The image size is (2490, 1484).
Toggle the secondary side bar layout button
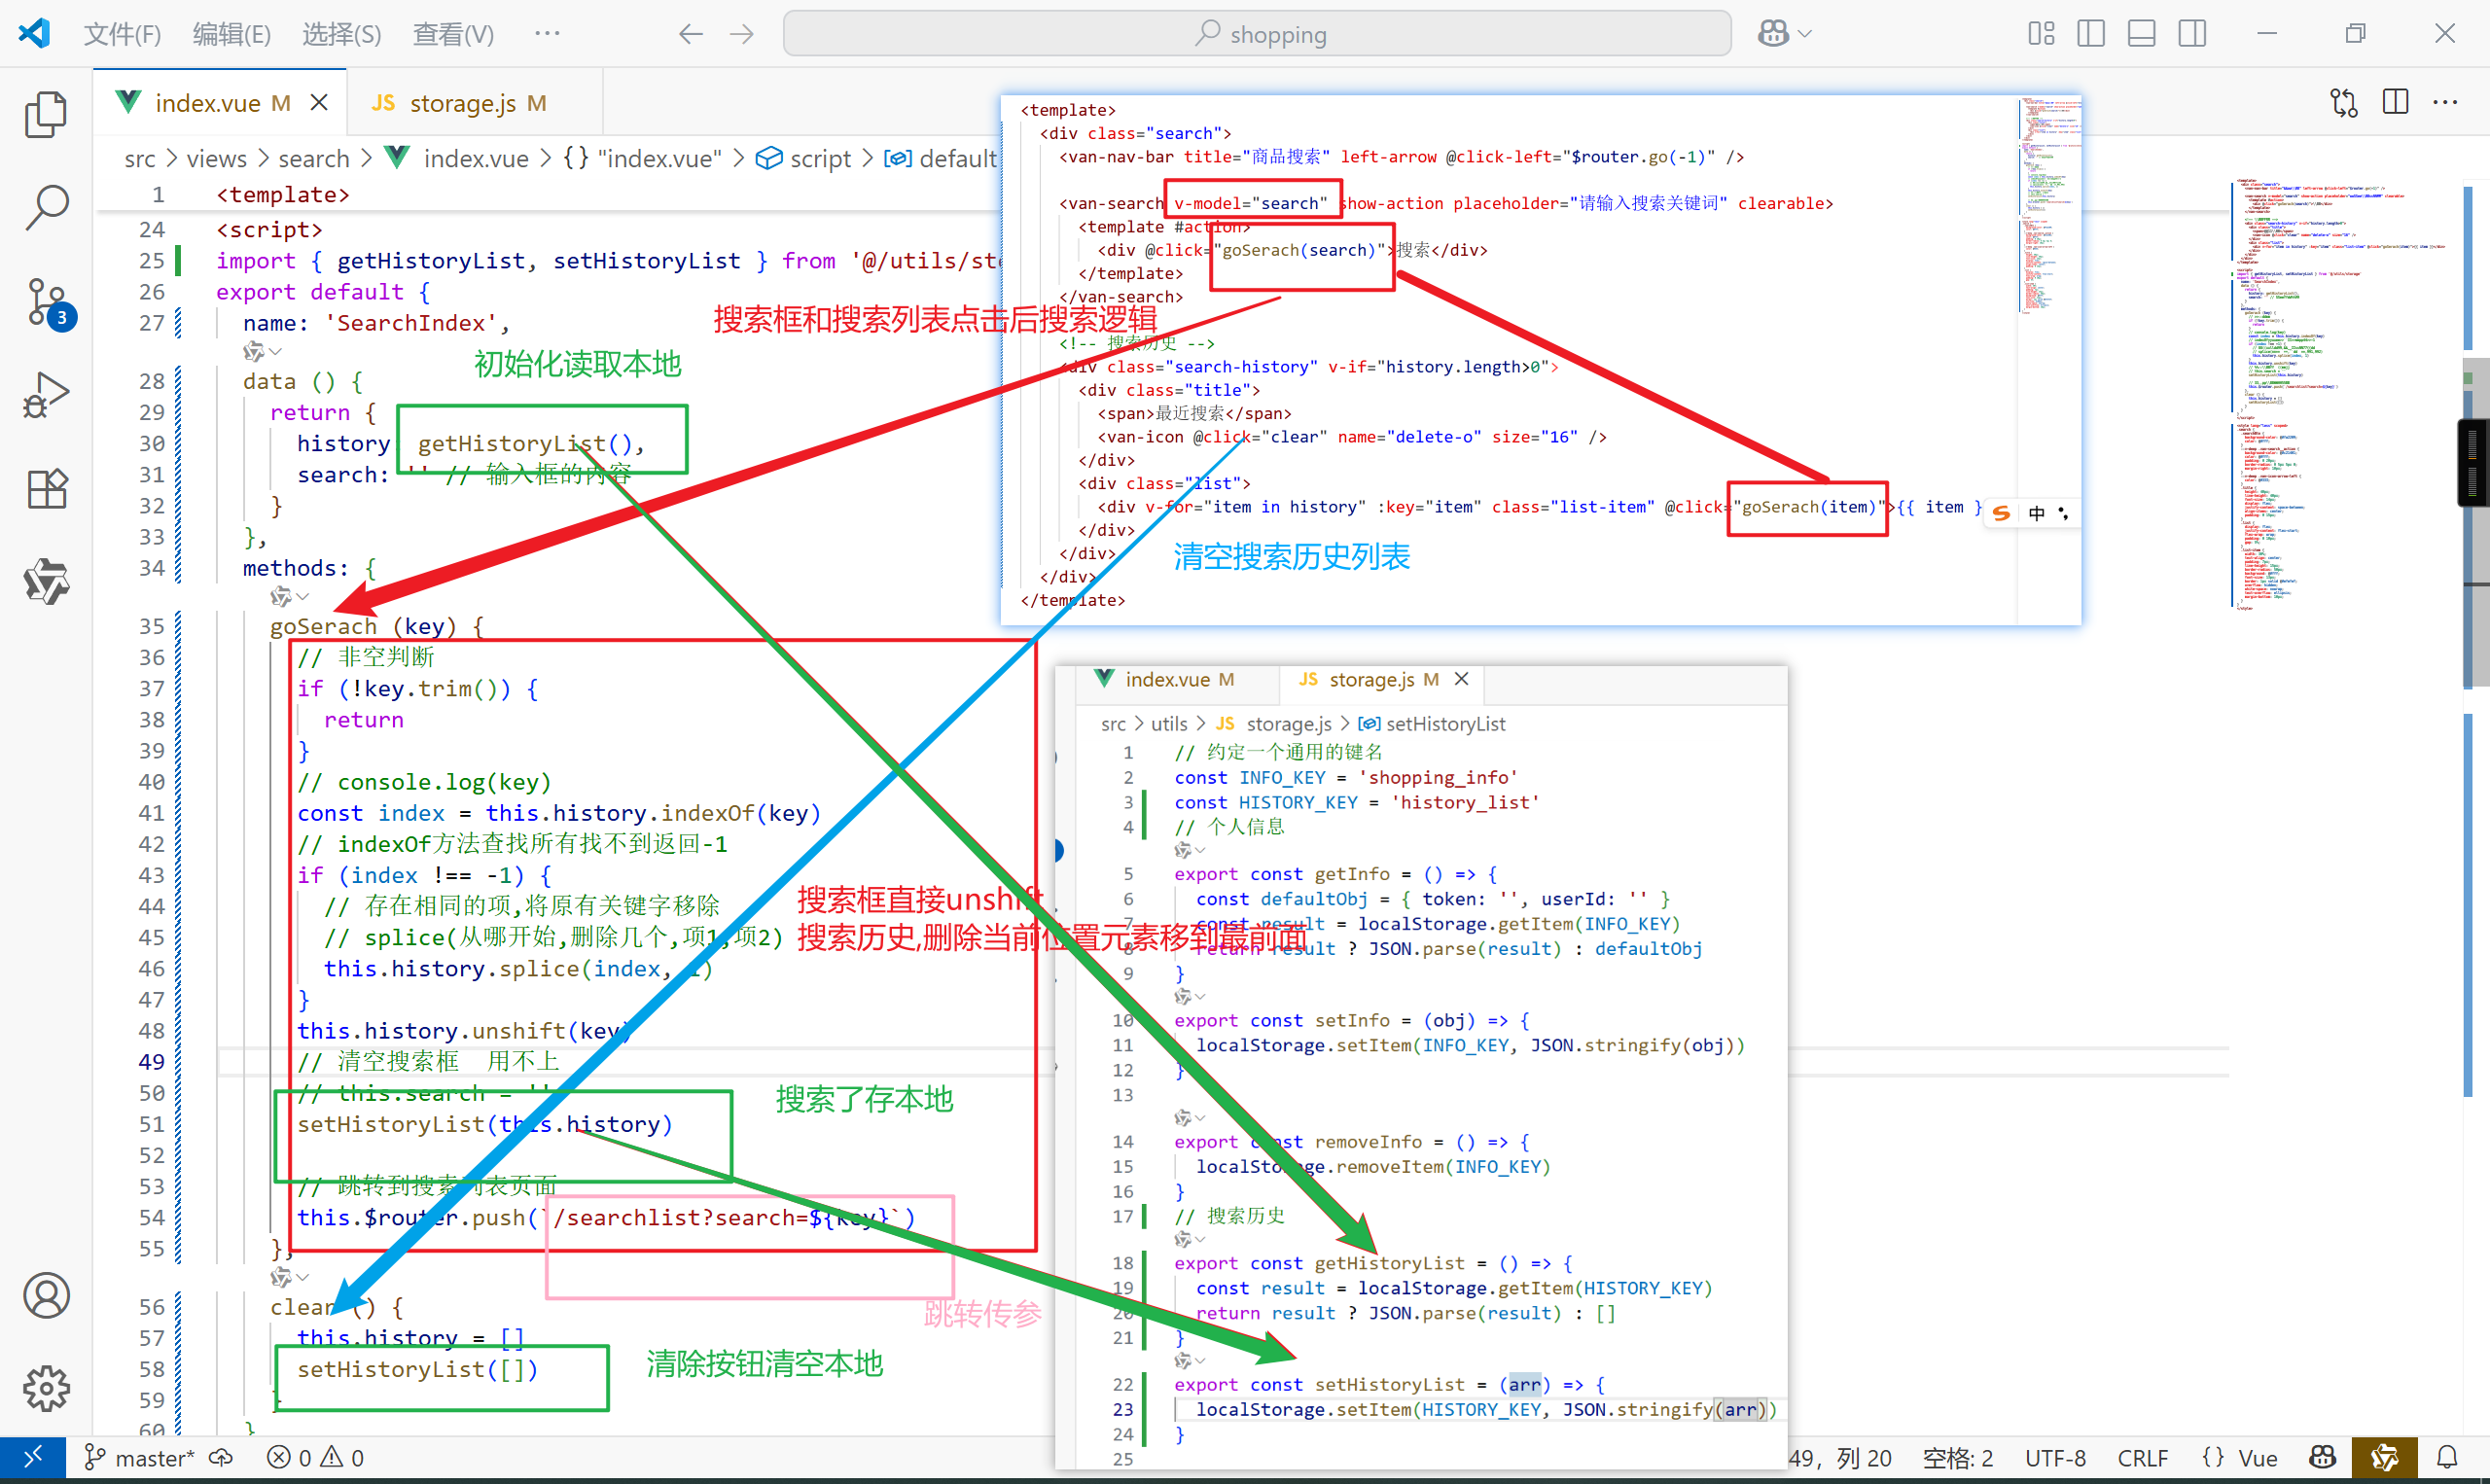pos(2192,34)
